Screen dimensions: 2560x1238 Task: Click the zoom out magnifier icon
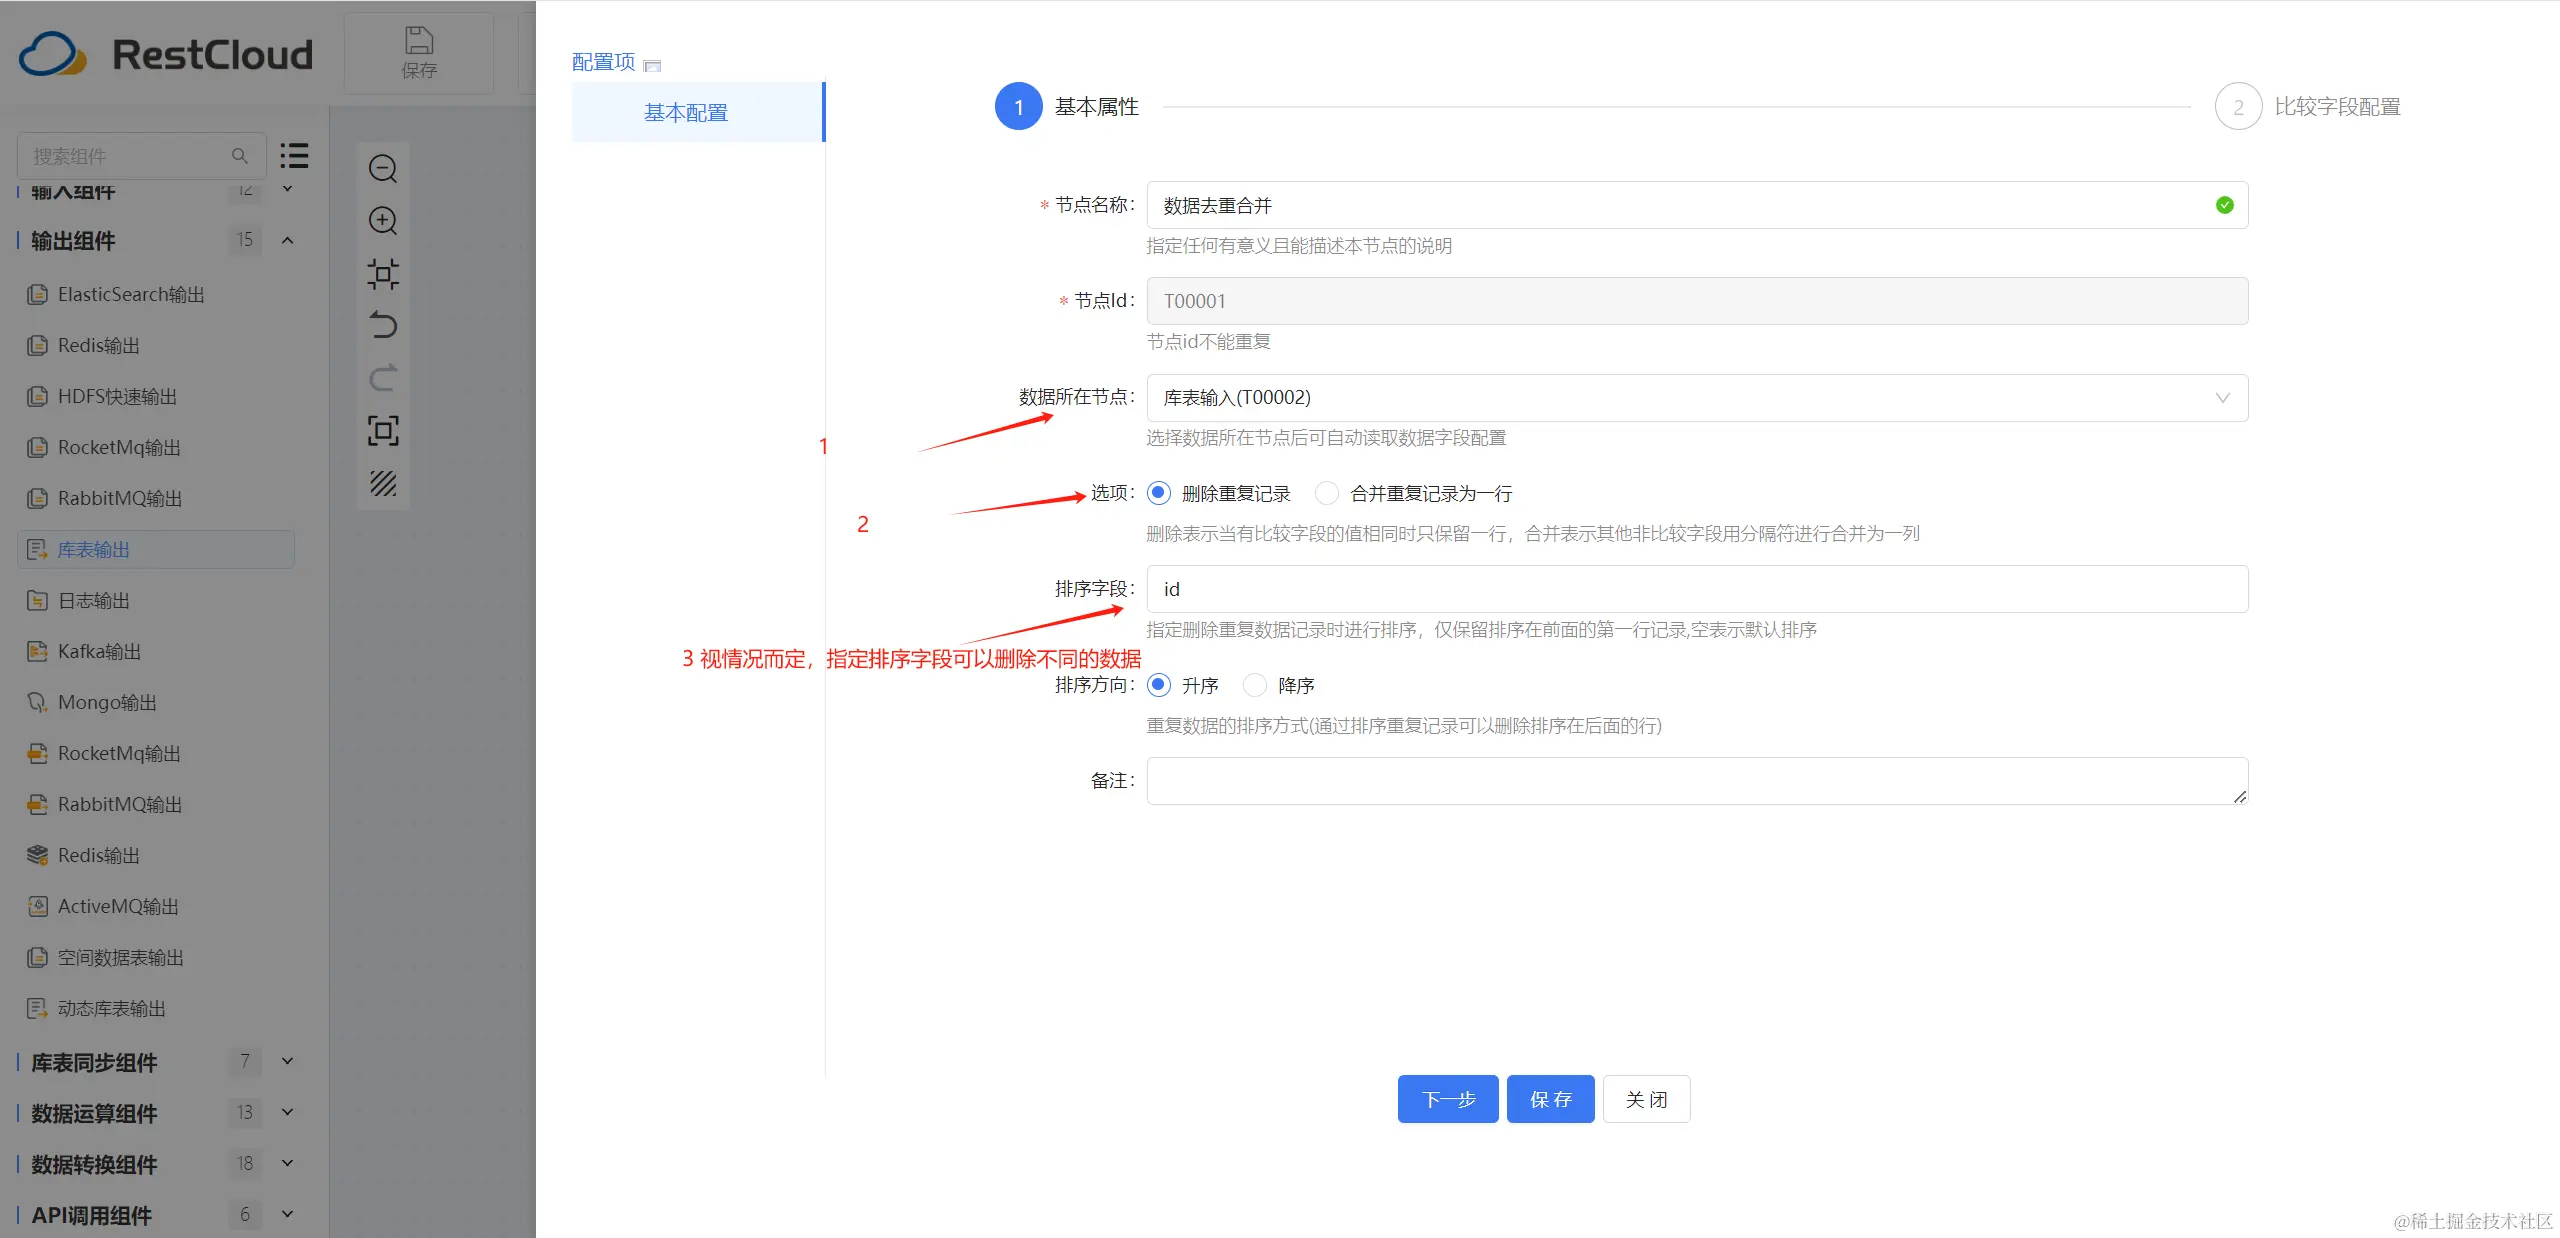(383, 169)
